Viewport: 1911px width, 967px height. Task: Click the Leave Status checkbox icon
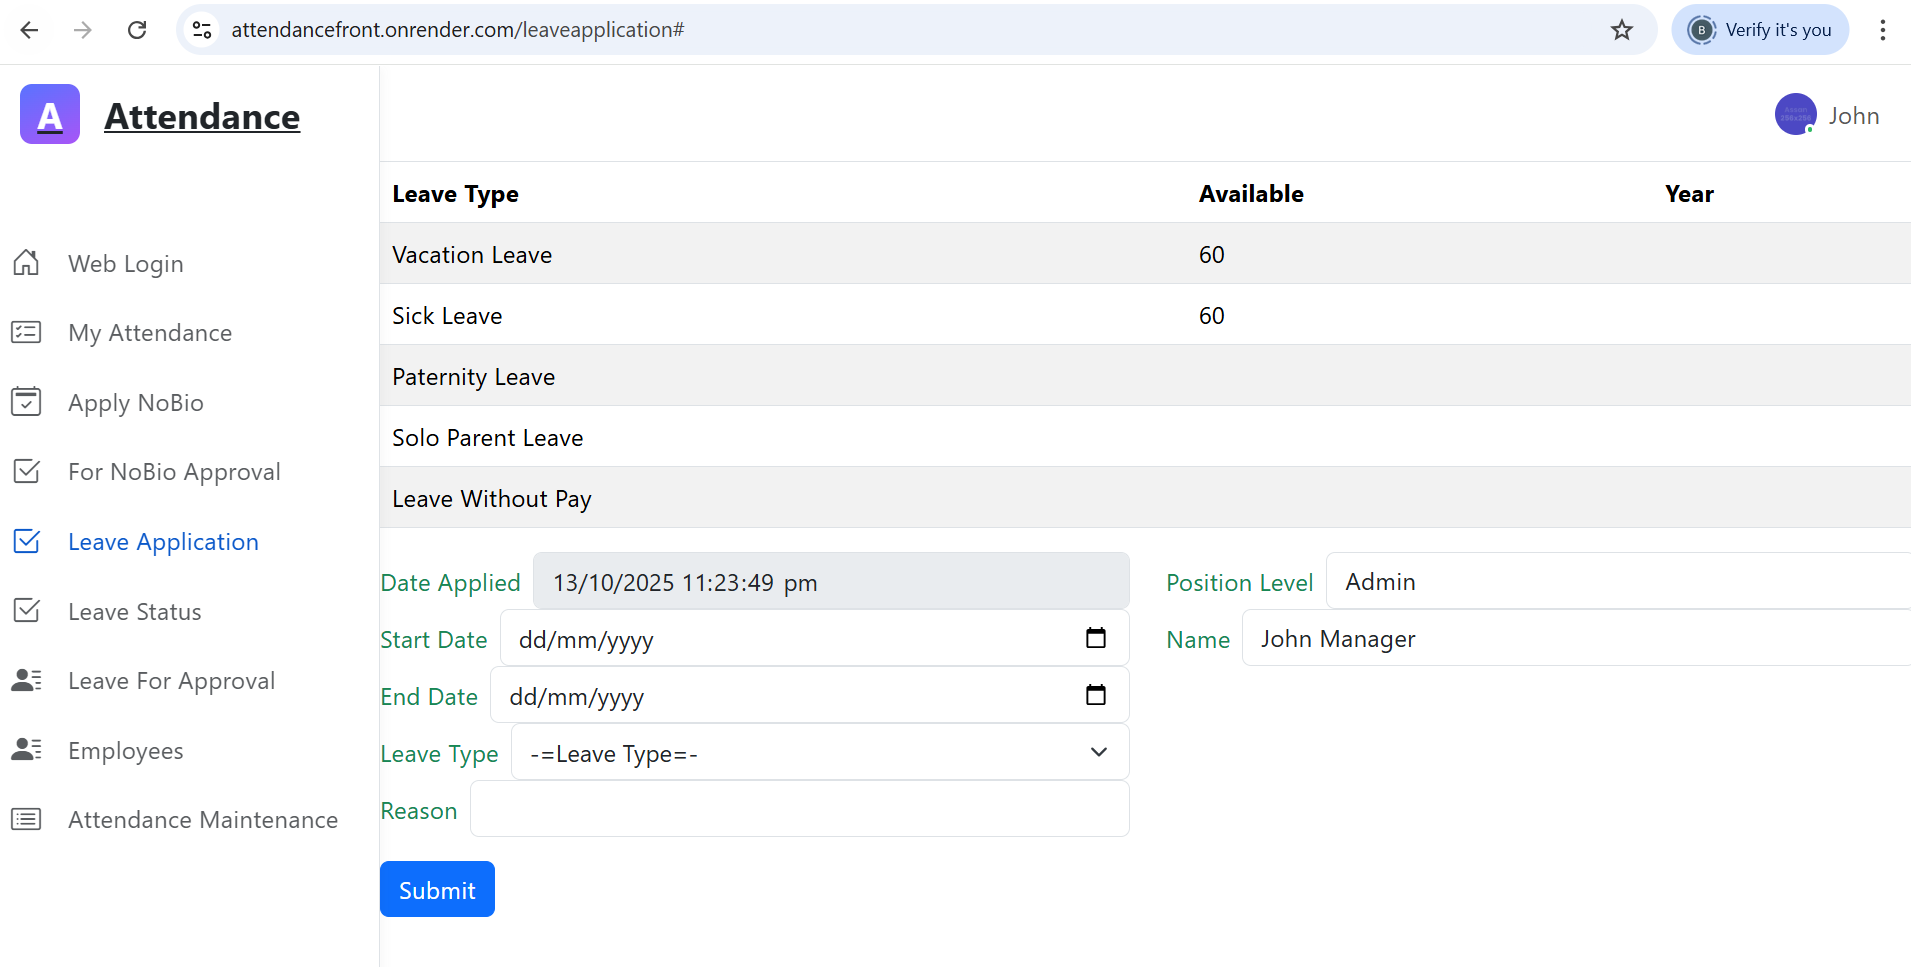26,611
